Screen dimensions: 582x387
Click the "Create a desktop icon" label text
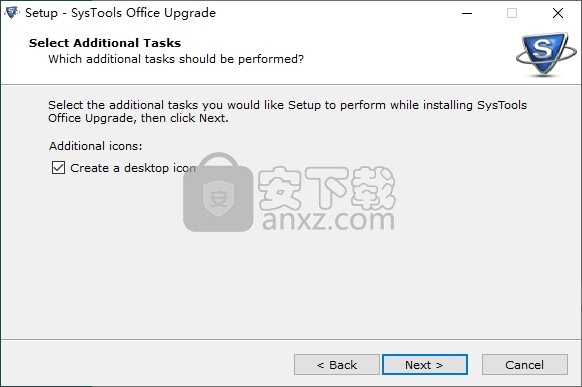(x=133, y=168)
